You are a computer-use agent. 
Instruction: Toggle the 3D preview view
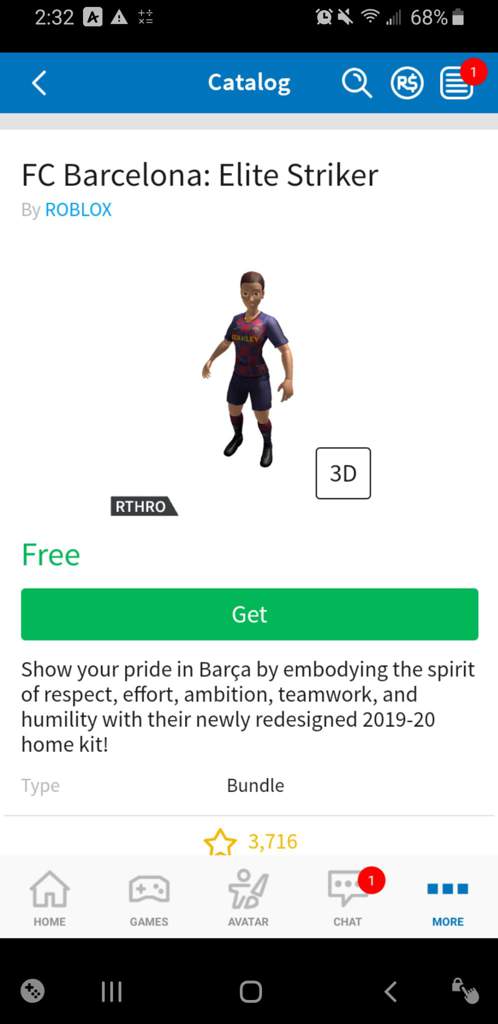click(x=343, y=473)
